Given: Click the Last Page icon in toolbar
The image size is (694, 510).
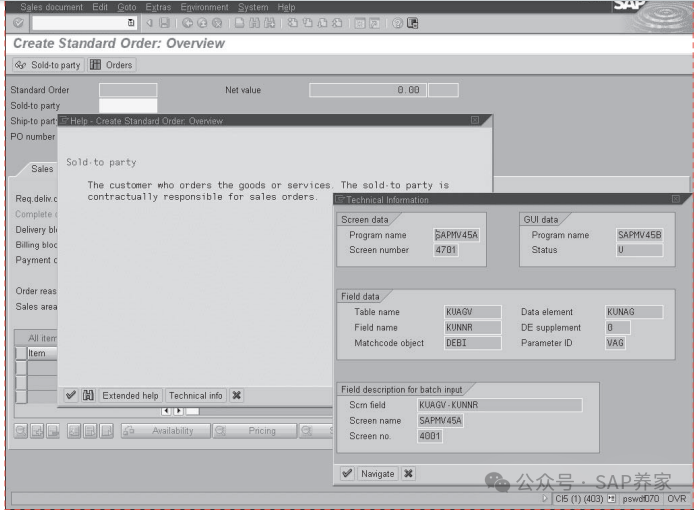Looking at the screenshot, I should (337, 23).
